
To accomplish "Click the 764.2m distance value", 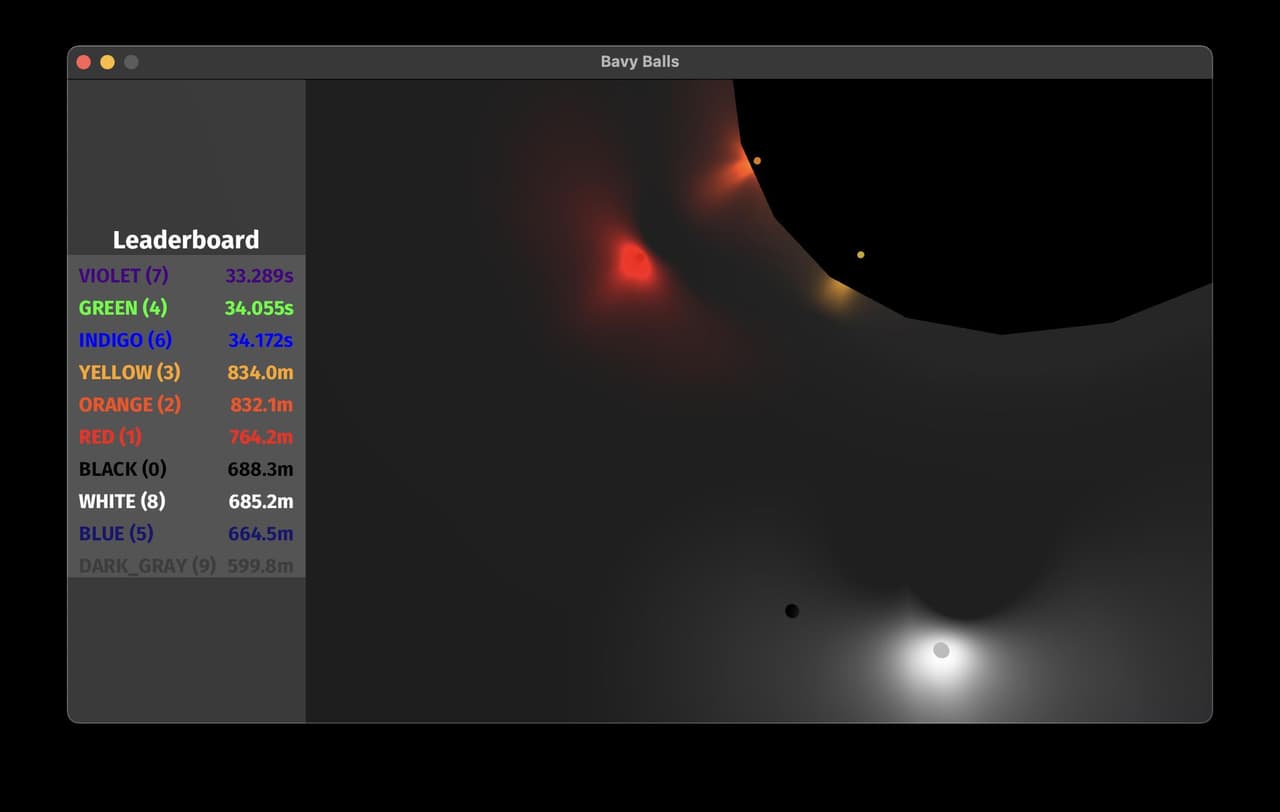I will [x=261, y=436].
